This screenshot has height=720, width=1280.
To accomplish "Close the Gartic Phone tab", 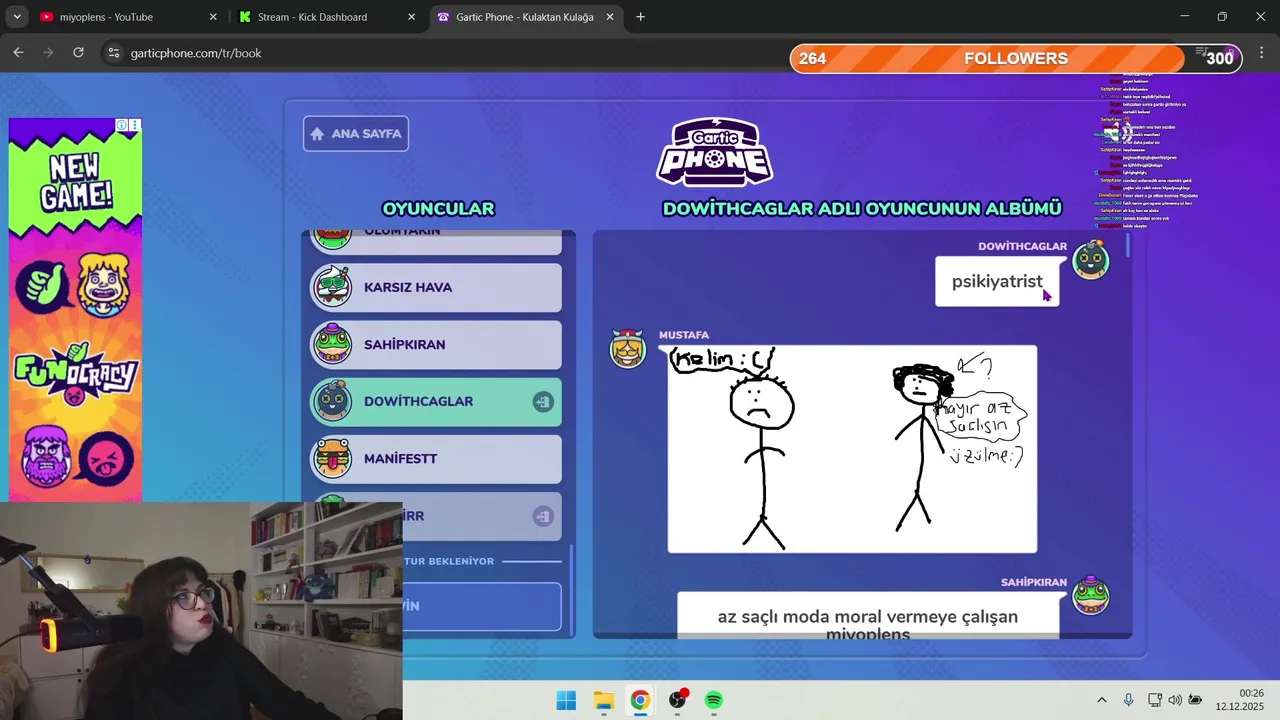I will point(610,17).
